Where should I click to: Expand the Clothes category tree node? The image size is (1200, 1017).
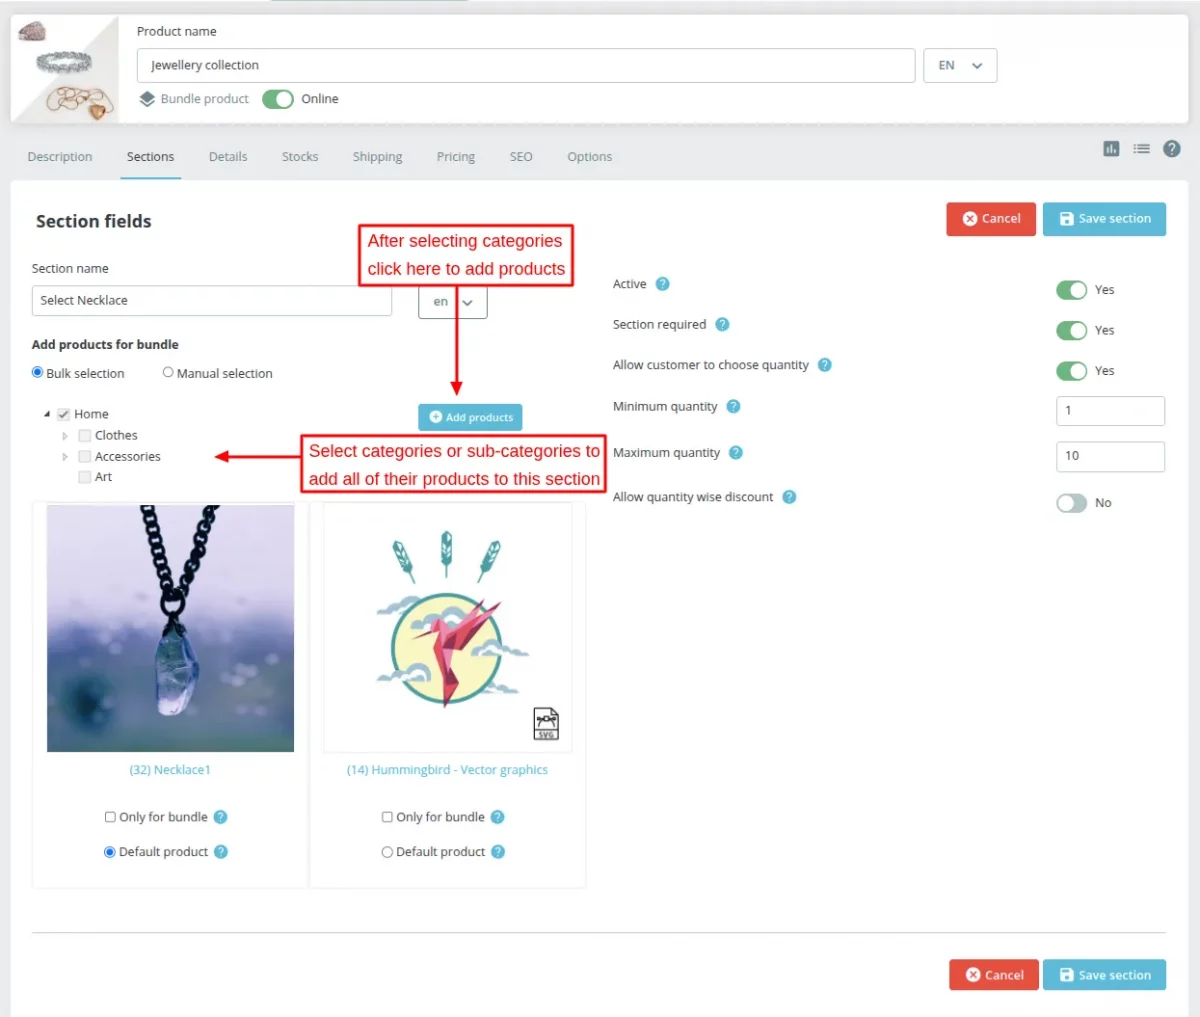tap(65, 436)
